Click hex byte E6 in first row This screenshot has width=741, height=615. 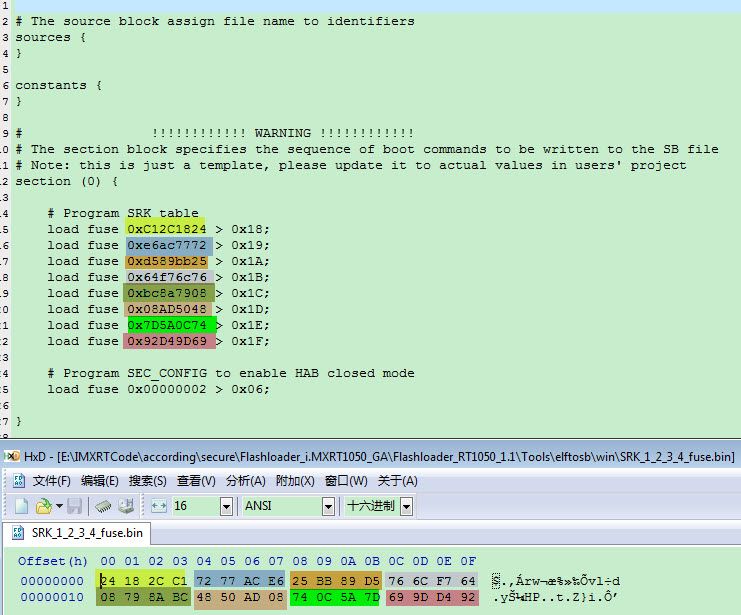(276, 581)
